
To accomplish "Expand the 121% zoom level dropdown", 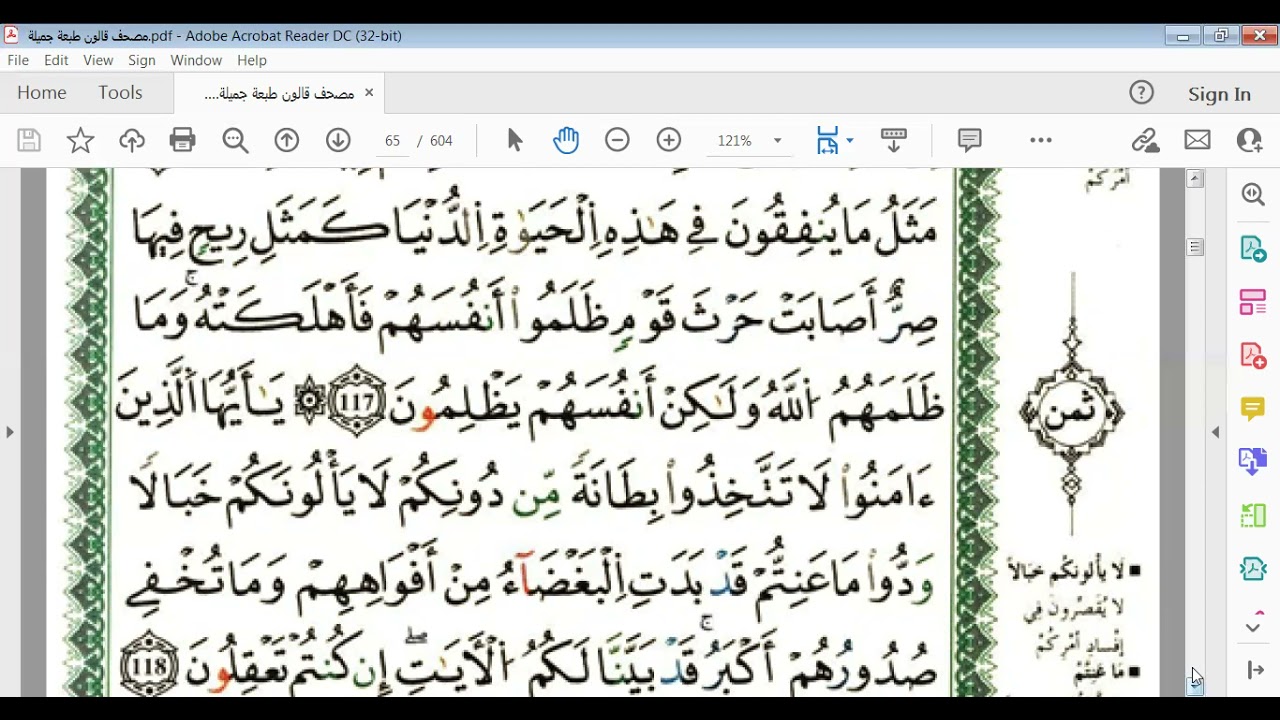I will coord(776,141).
